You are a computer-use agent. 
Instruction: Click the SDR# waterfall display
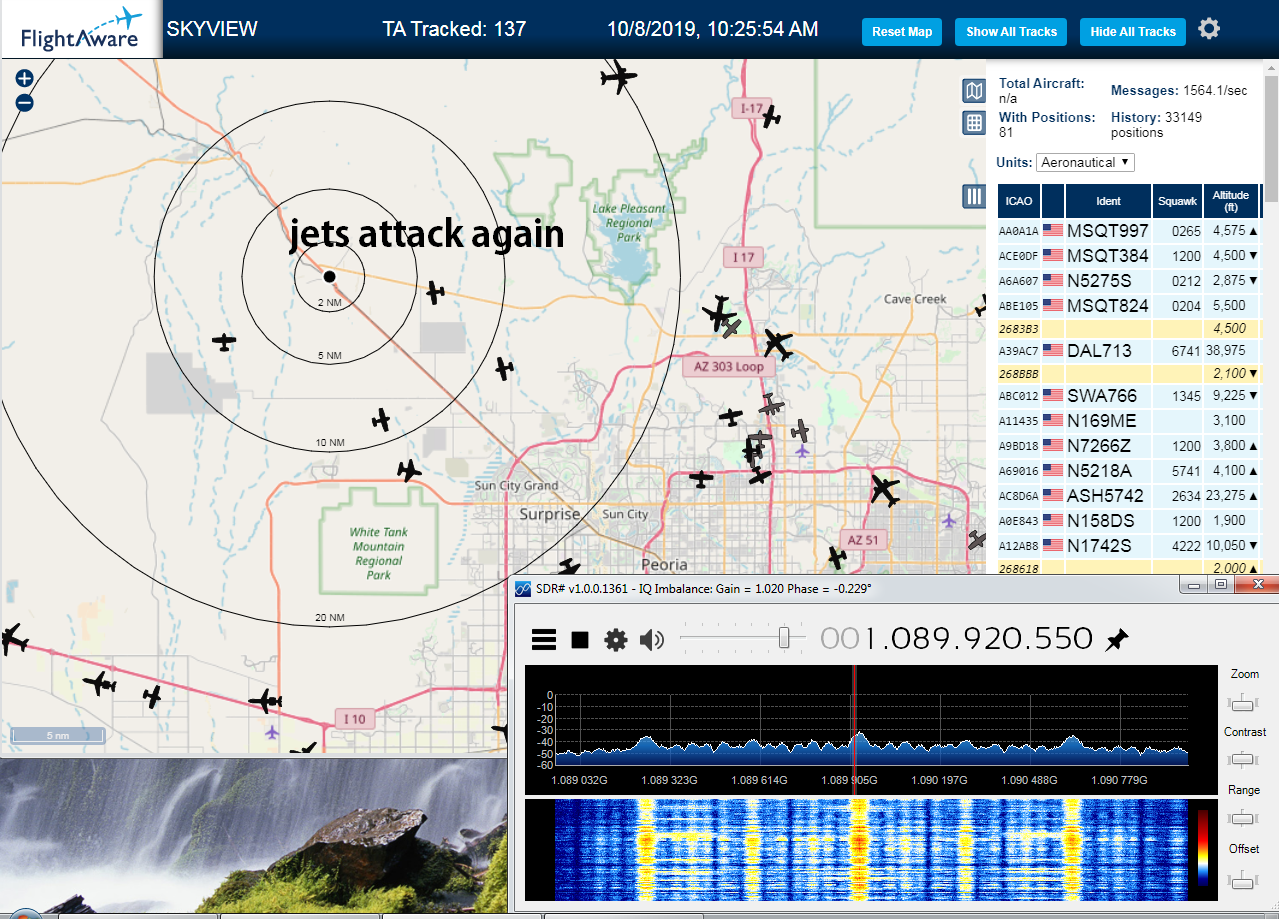click(871, 849)
